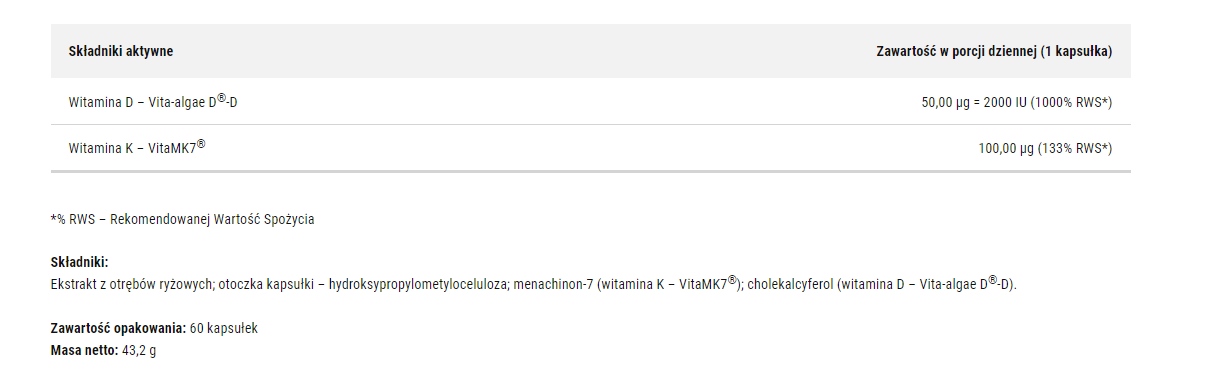Click the menachinon-7 ingredient text
This screenshot has width=1219, height=377.
click(x=553, y=285)
